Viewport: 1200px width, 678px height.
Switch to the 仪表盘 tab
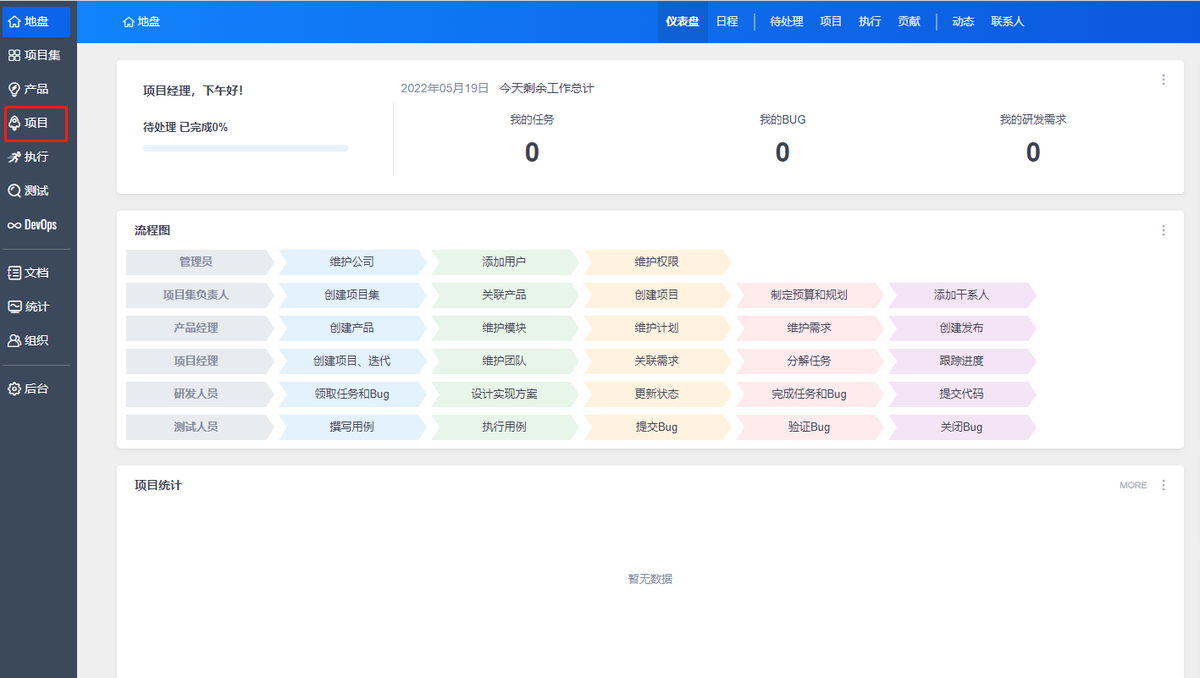pos(682,21)
